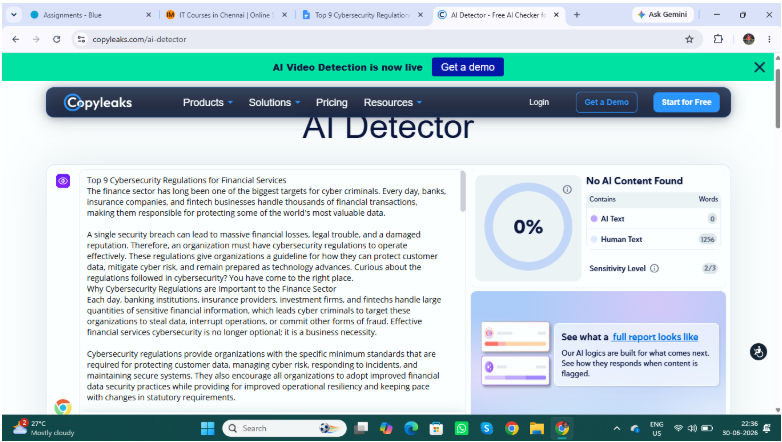Click the Ask Gemini button
782x442 pixels.
(663, 15)
